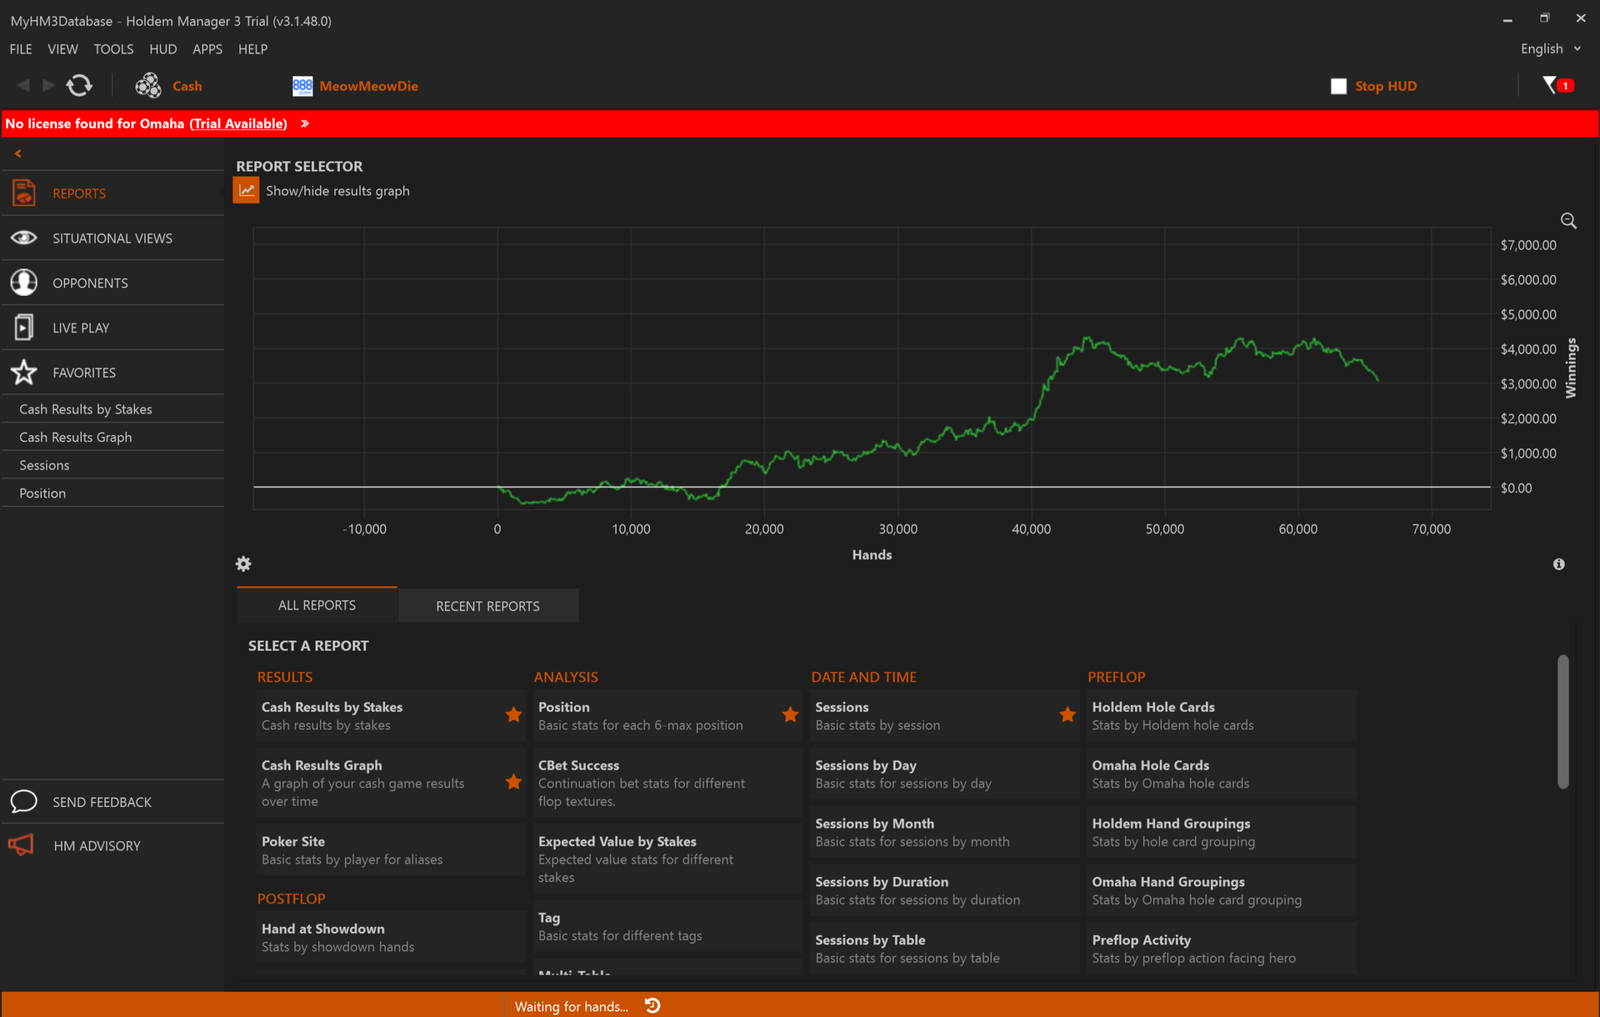Open the Omaha Hole Cards report
Image resolution: width=1600 pixels, height=1017 pixels.
point(1221,774)
